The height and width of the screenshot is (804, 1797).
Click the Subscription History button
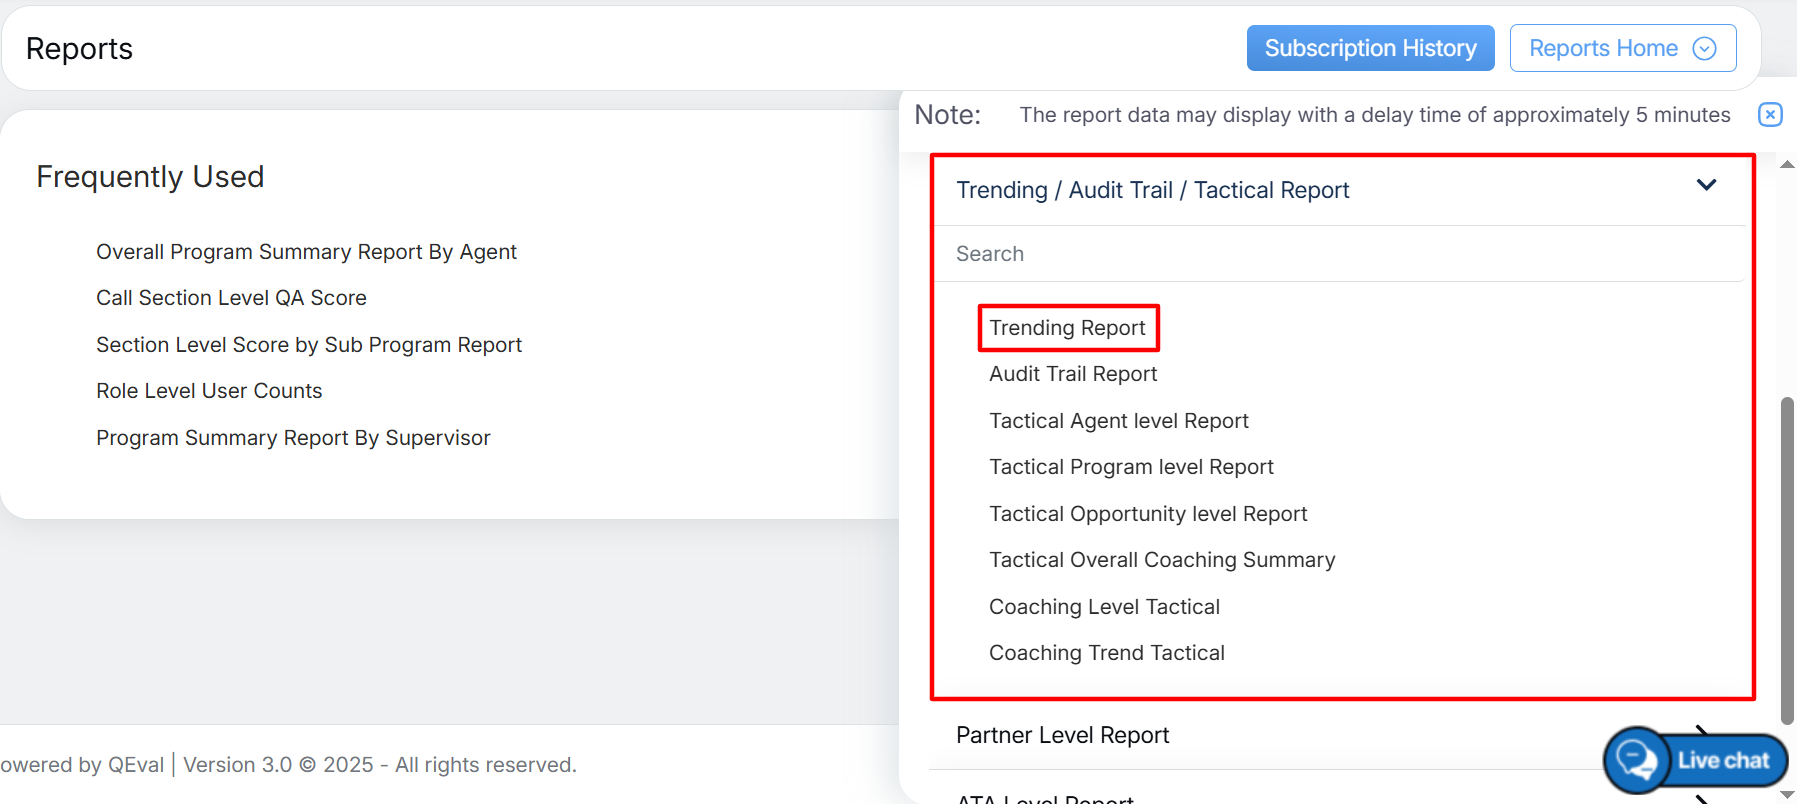coord(1369,49)
